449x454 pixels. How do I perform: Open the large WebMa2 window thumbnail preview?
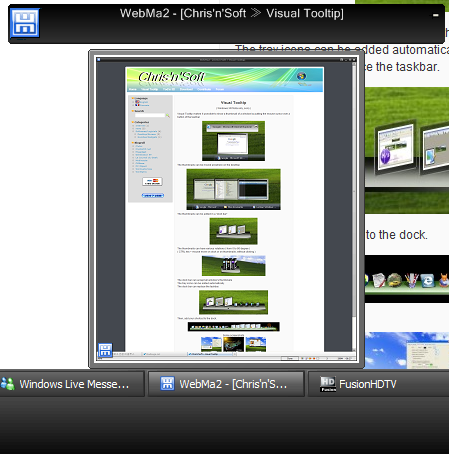pos(226,209)
